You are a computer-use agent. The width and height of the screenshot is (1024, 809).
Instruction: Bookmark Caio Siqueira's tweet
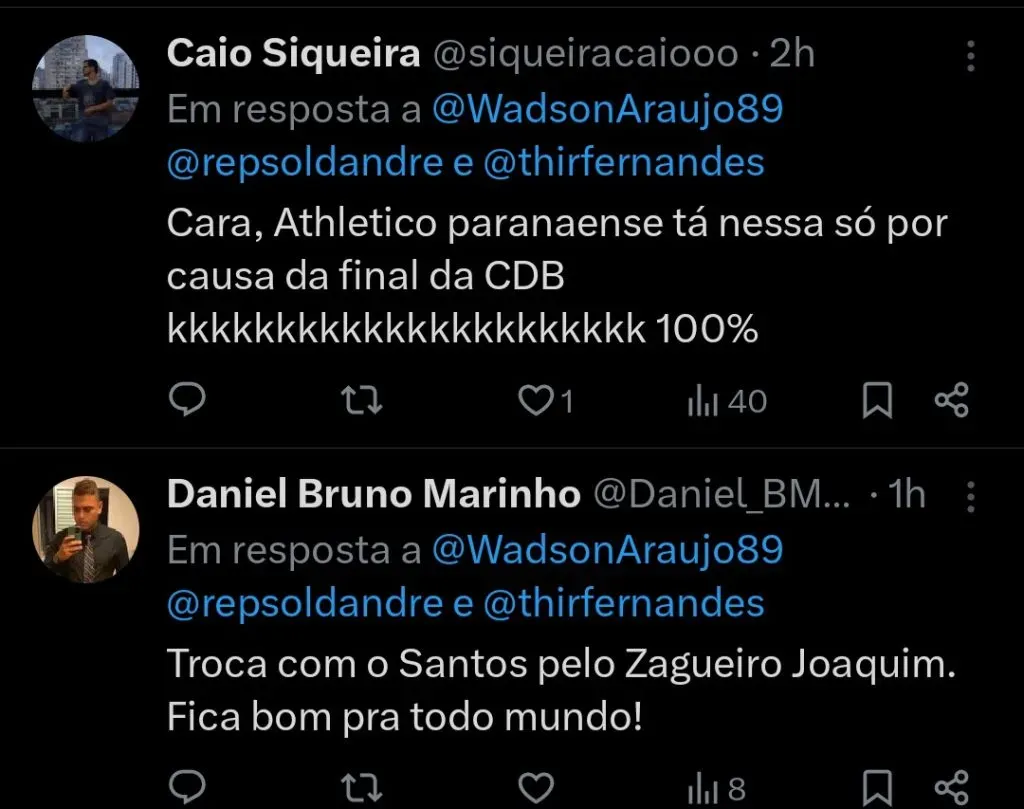coord(877,399)
